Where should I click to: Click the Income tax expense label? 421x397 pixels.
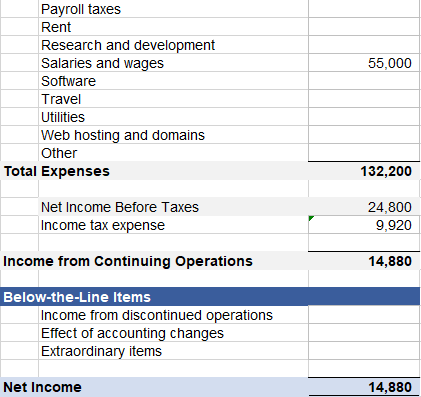103,225
